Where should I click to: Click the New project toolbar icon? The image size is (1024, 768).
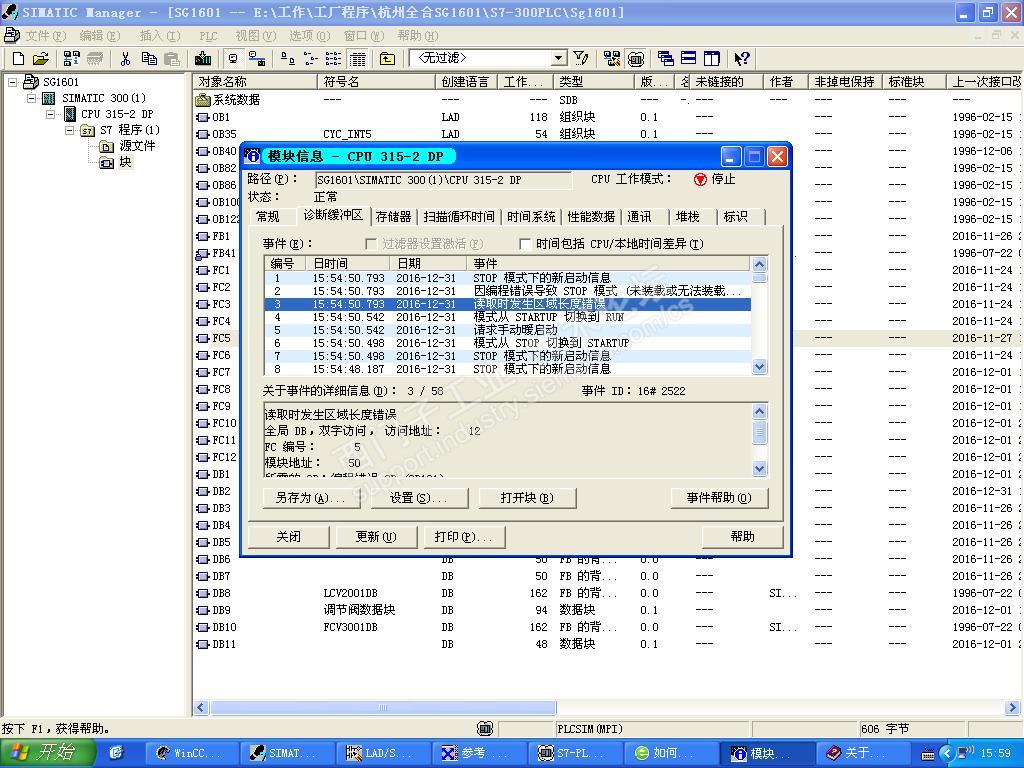pos(18,59)
